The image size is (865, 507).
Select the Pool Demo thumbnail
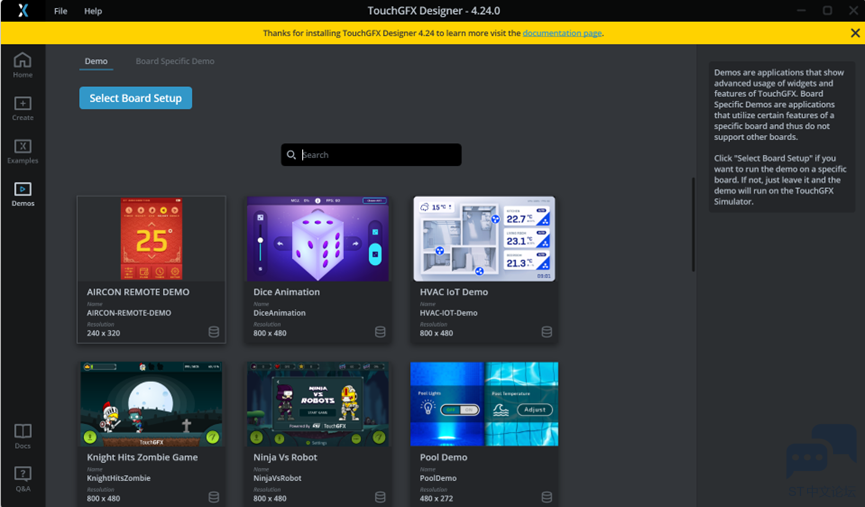click(484, 404)
